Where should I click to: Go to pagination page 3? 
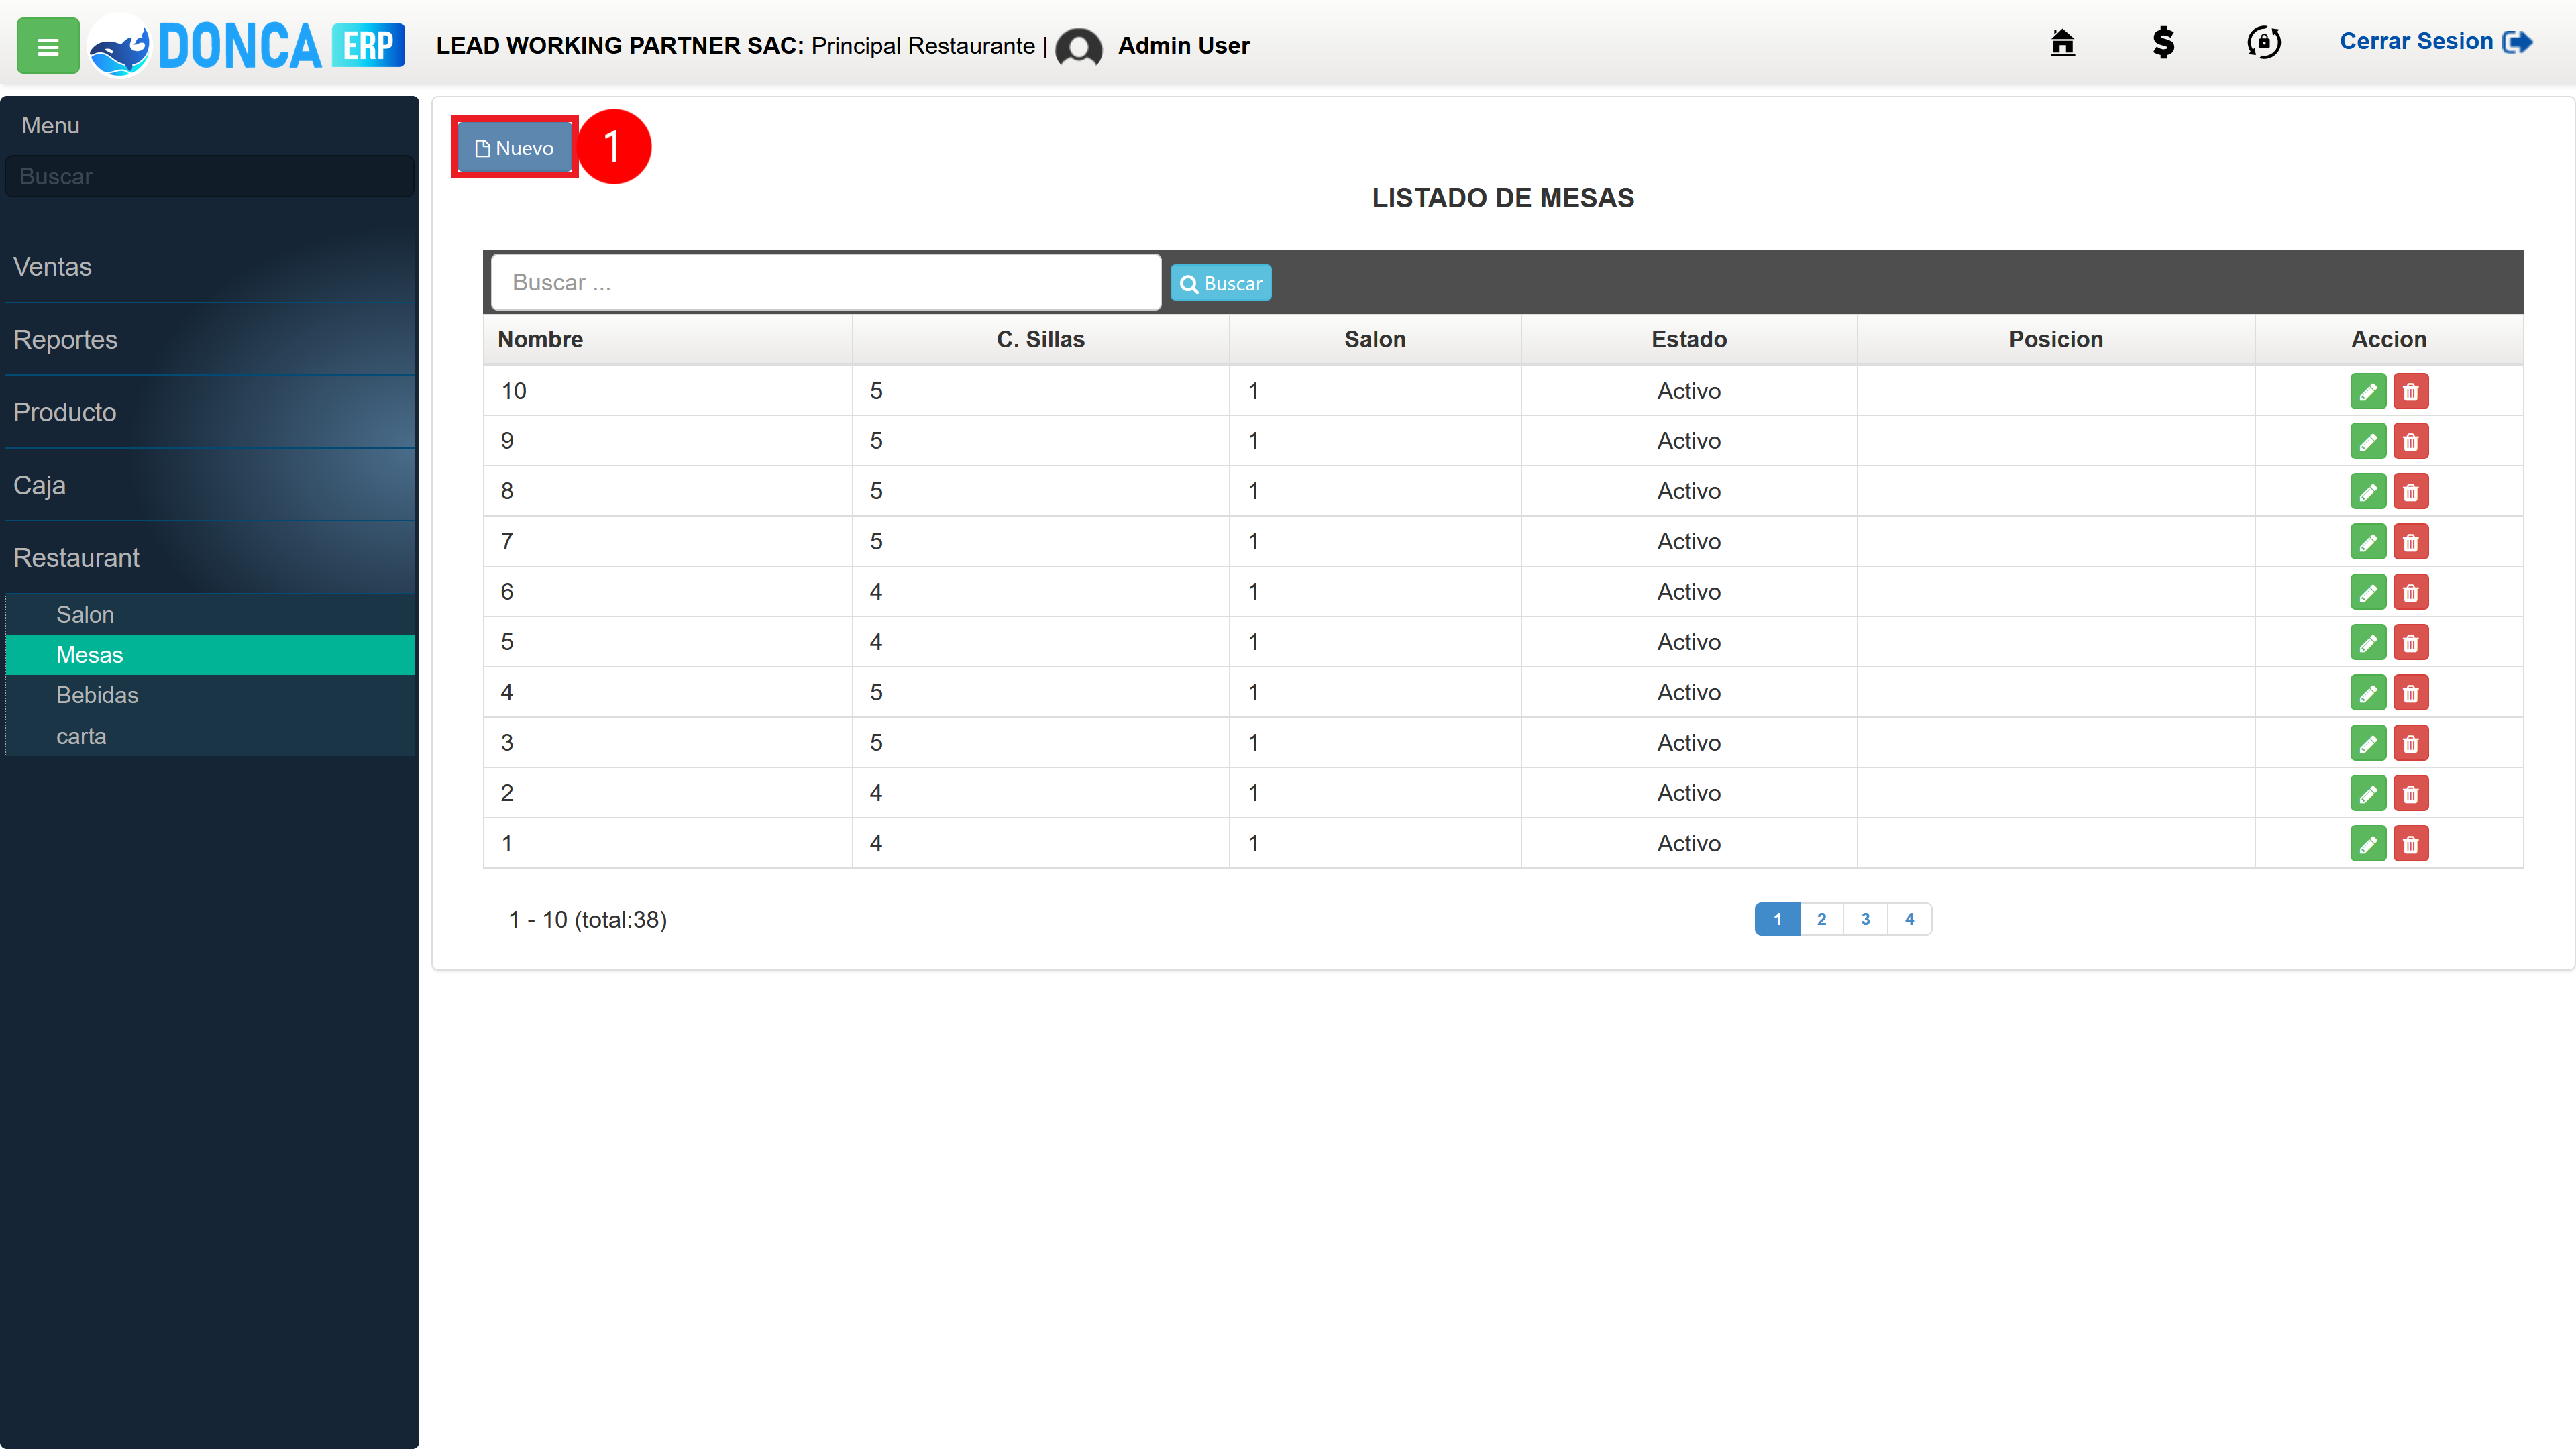pyautogui.click(x=1865, y=919)
